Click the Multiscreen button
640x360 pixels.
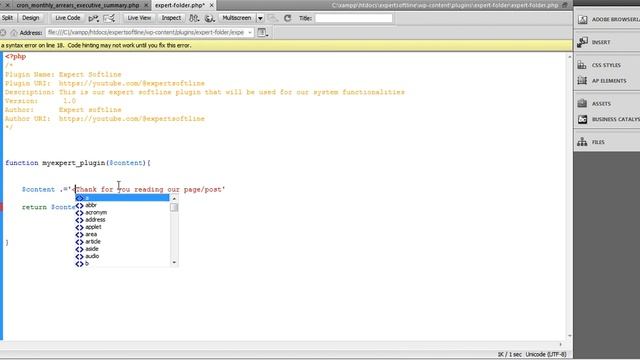tap(237, 18)
